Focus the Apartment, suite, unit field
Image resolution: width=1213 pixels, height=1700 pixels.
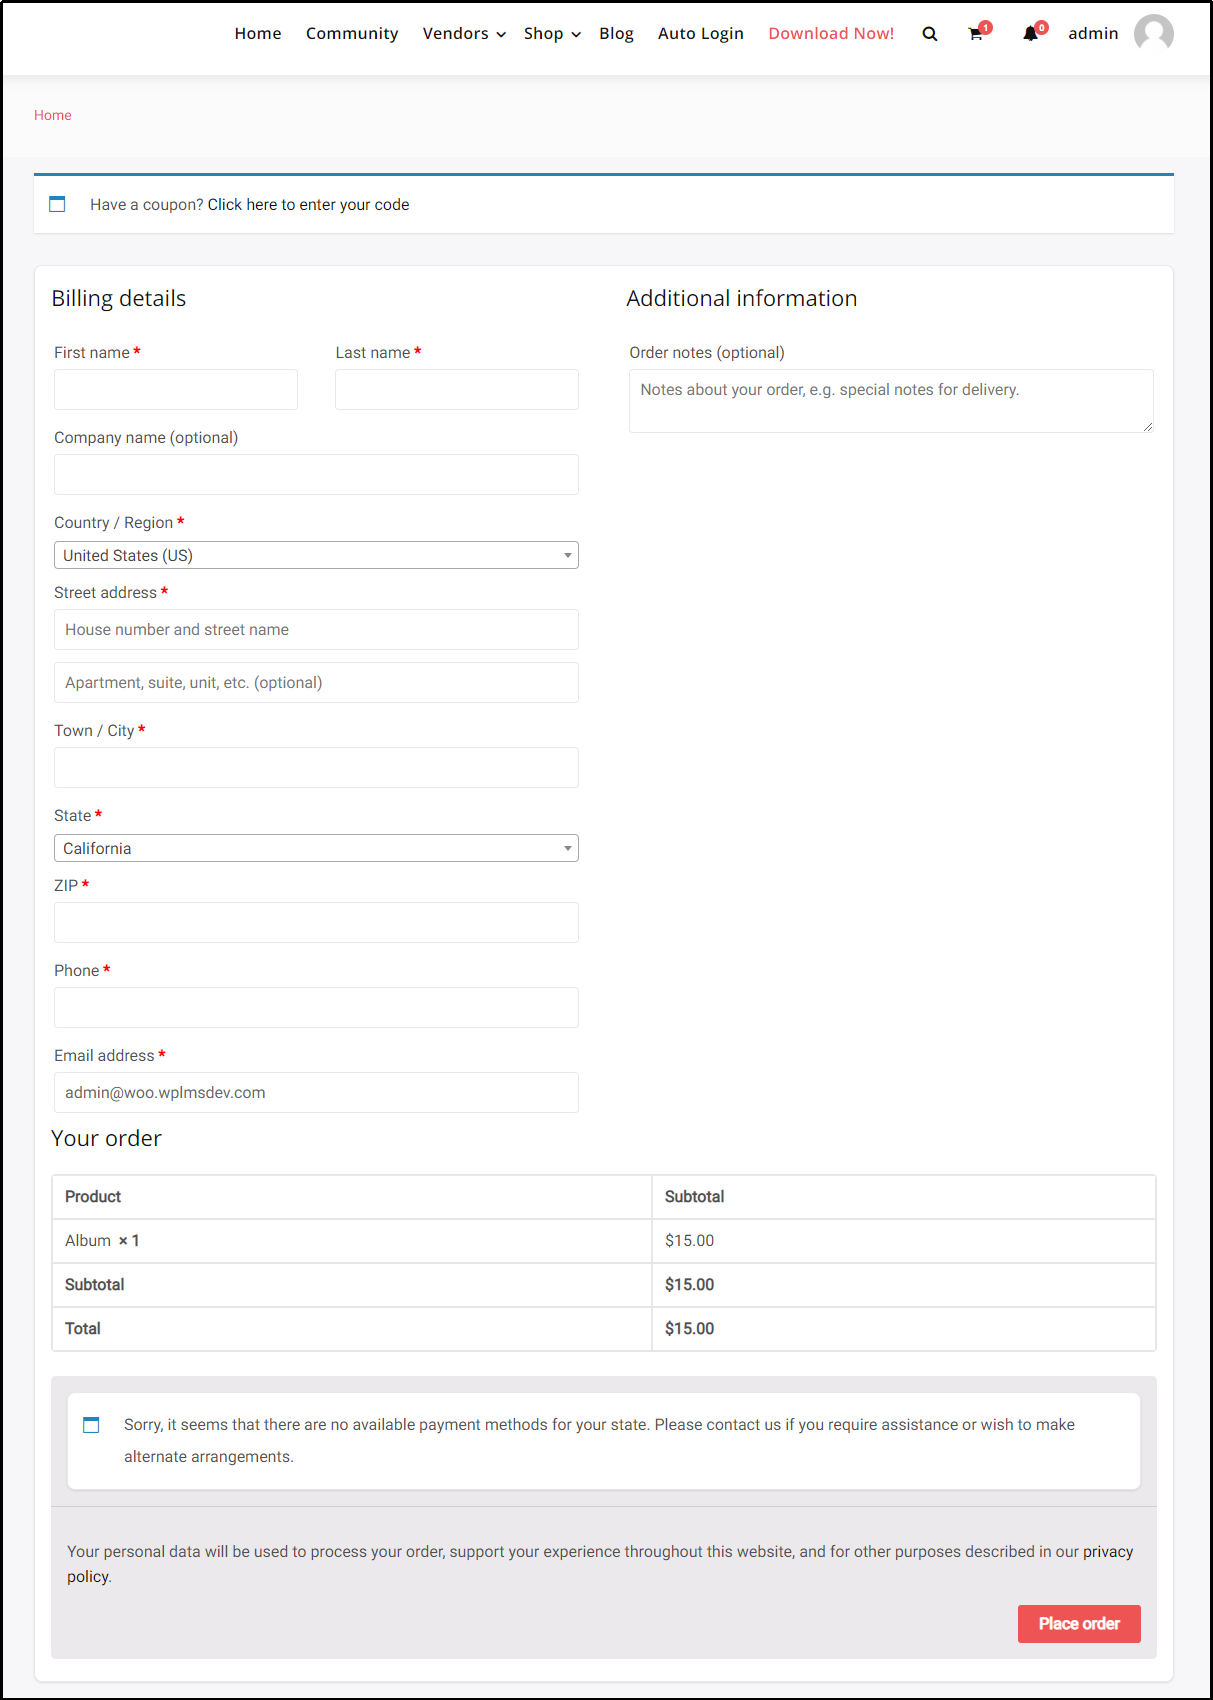pos(316,682)
